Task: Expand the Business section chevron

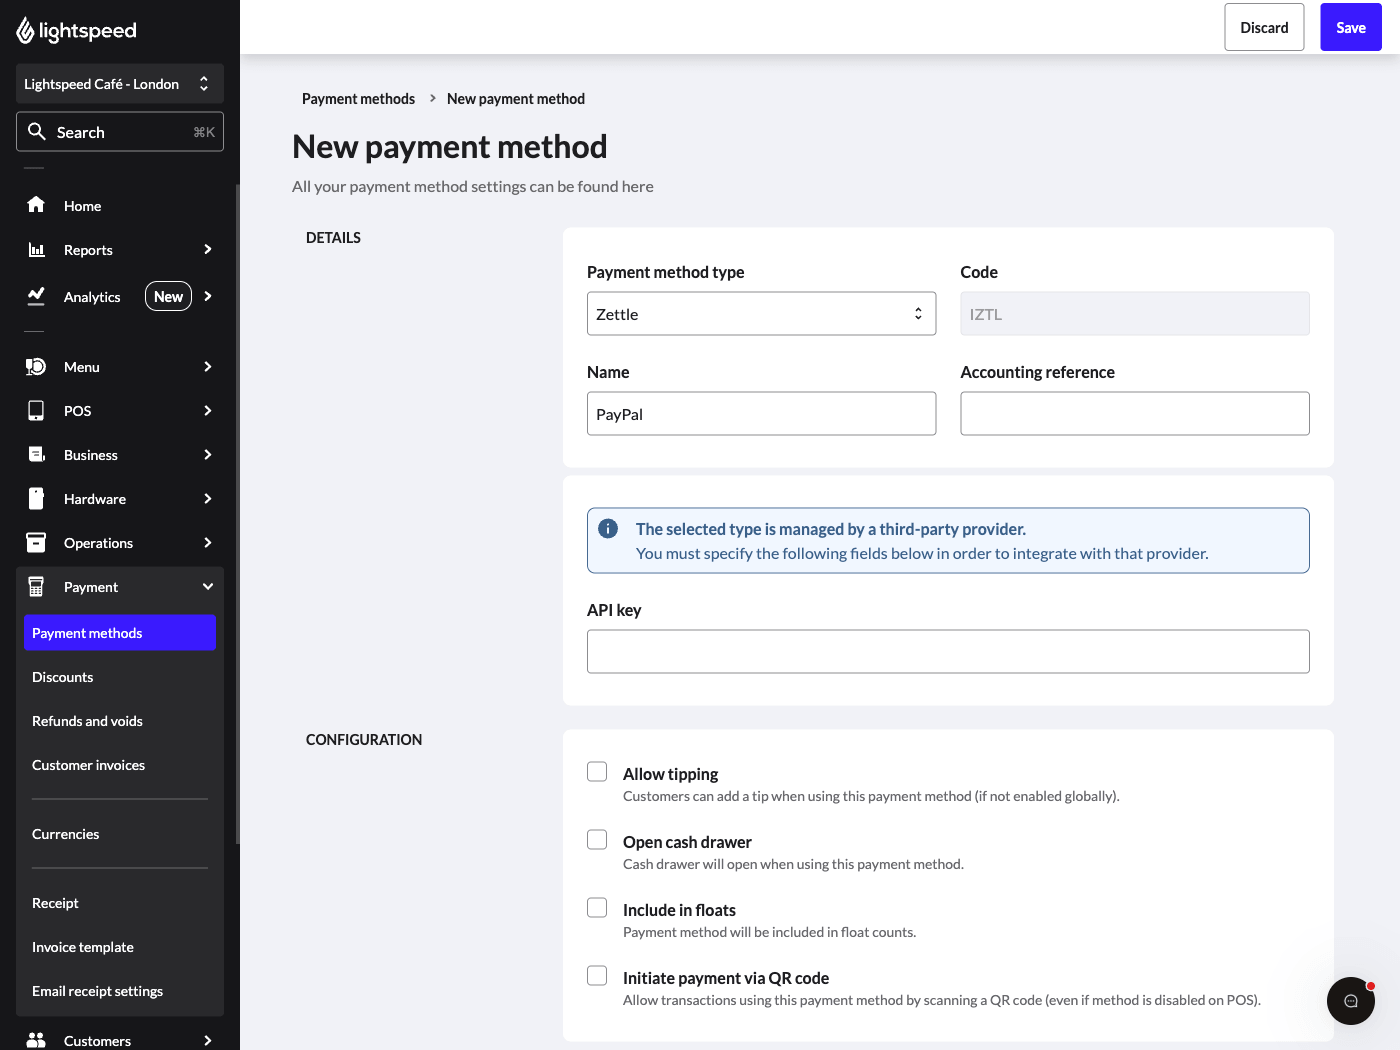Action: click(x=208, y=455)
